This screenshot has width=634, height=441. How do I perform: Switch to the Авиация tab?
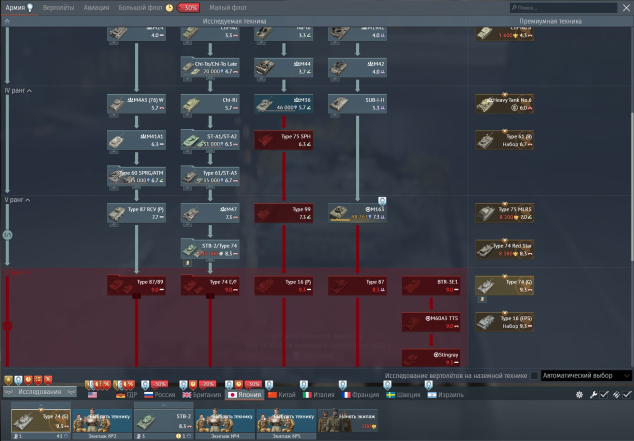(x=96, y=8)
